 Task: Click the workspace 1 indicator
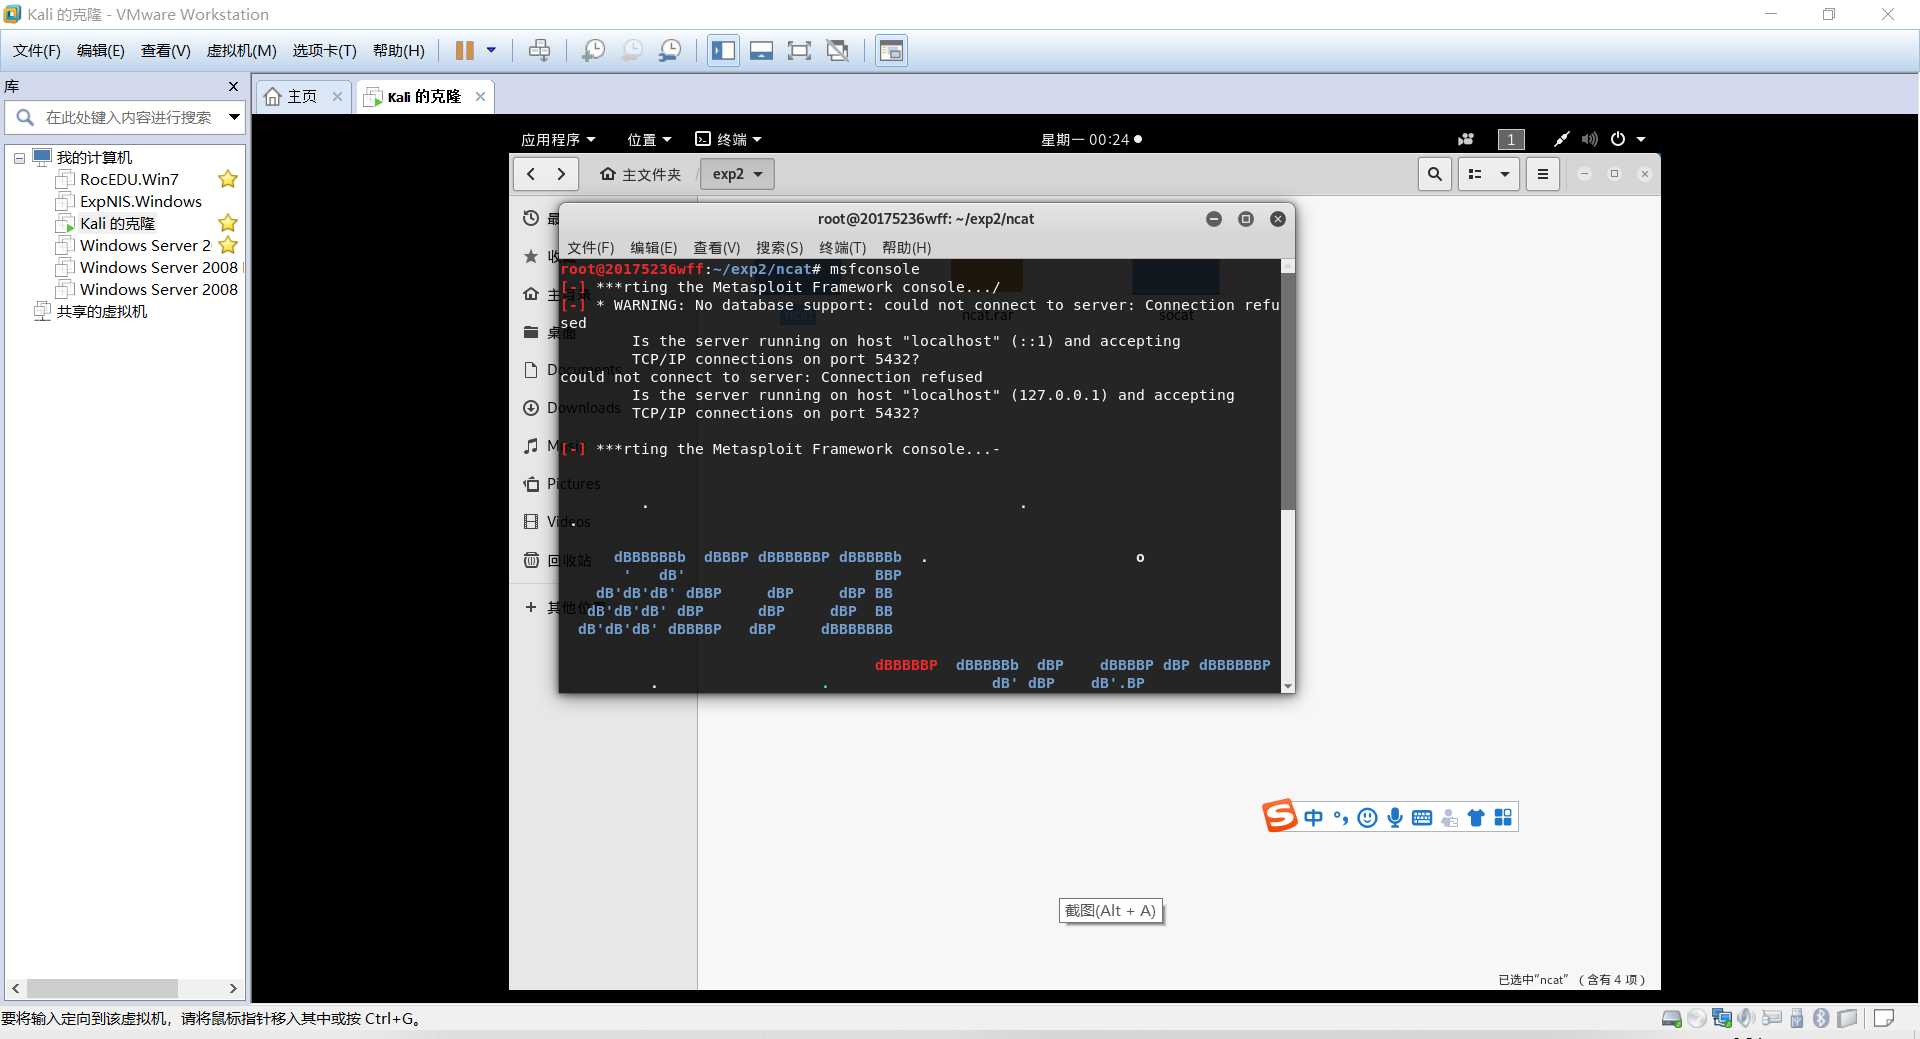(x=1510, y=139)
